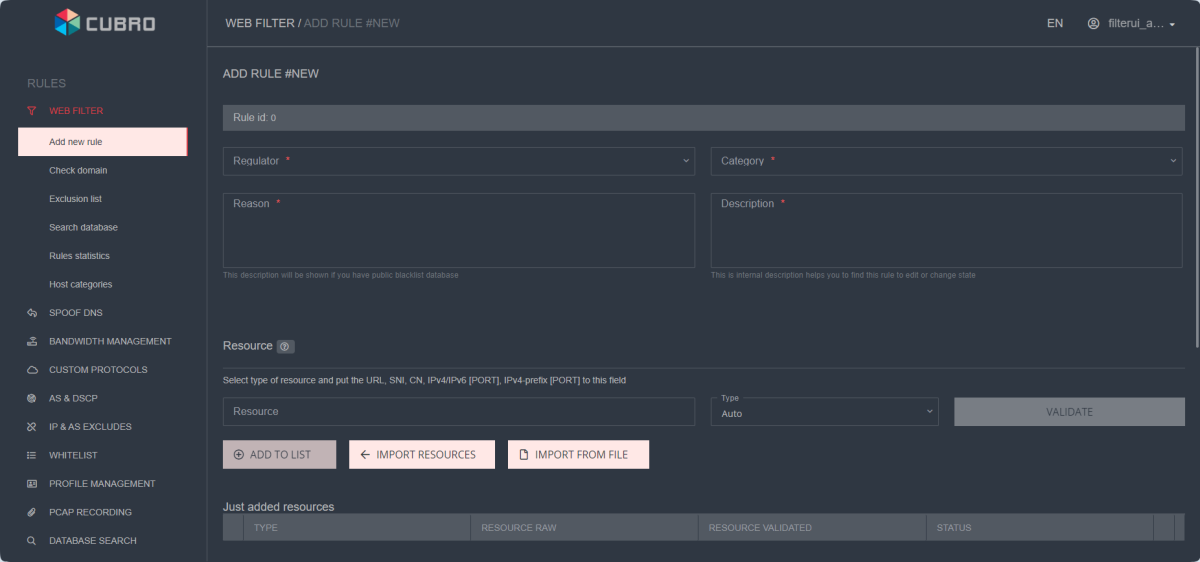Image resolution: width=1200 pixels, height=562 pixels.
Task: Select Check domain in the sidebar
Action: (x=78, y=171)
